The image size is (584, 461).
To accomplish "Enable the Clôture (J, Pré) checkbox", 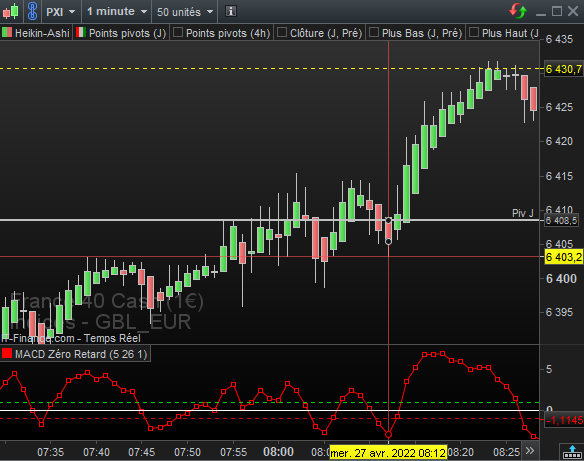I will click(282, 32).
